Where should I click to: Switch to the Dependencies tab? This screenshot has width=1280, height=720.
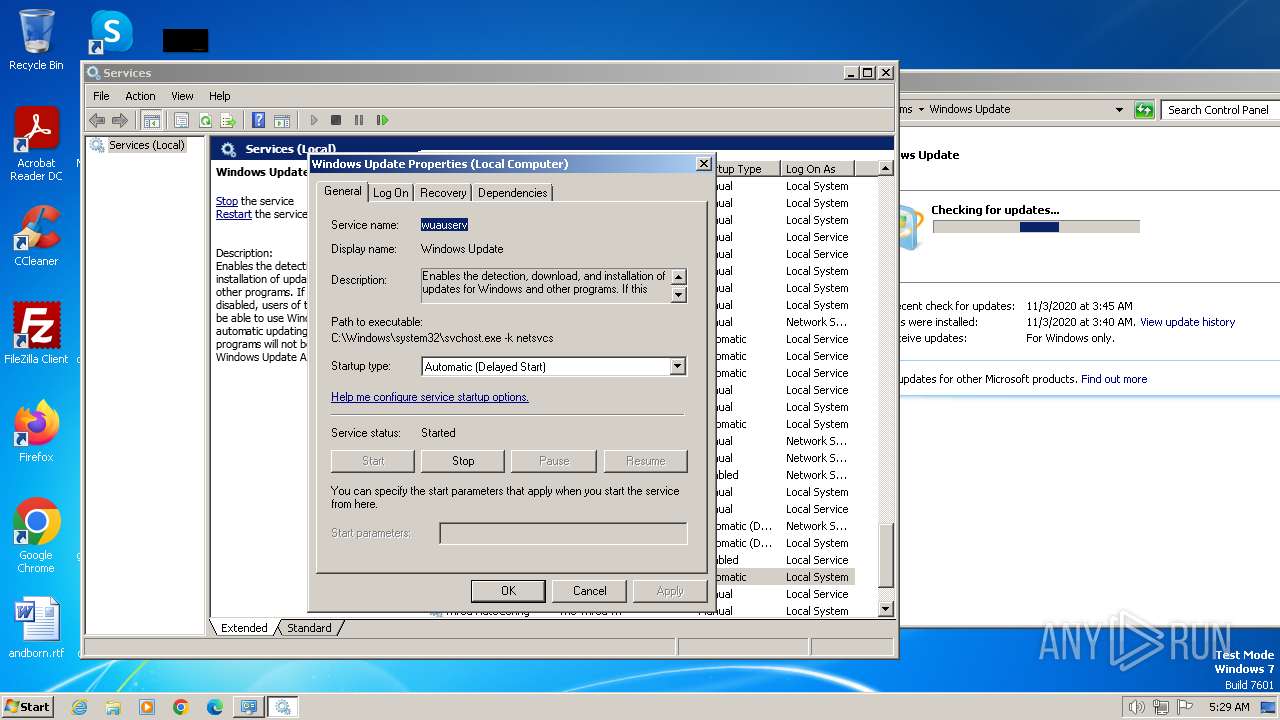click(512, 193)
